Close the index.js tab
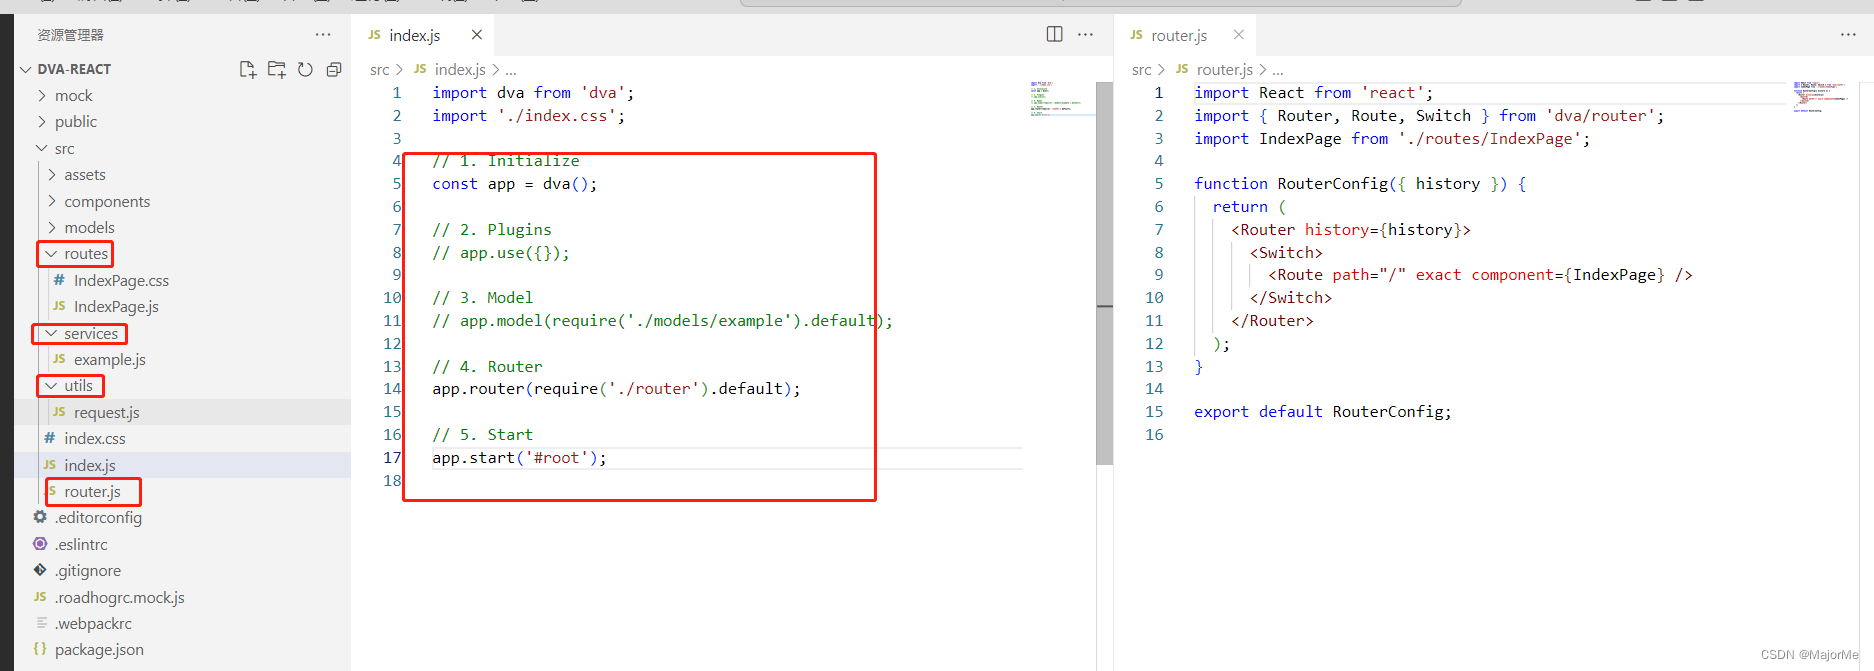This screenshot has height=671, width=1874. 477,34
